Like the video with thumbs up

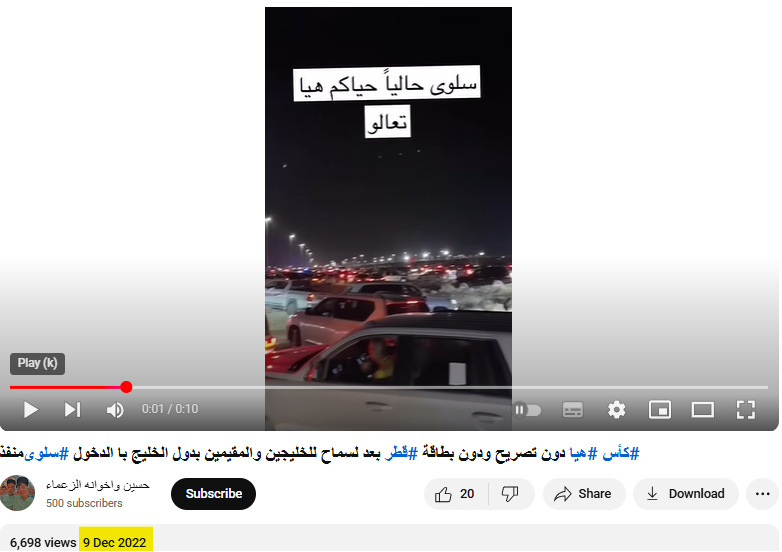point(455,494)
